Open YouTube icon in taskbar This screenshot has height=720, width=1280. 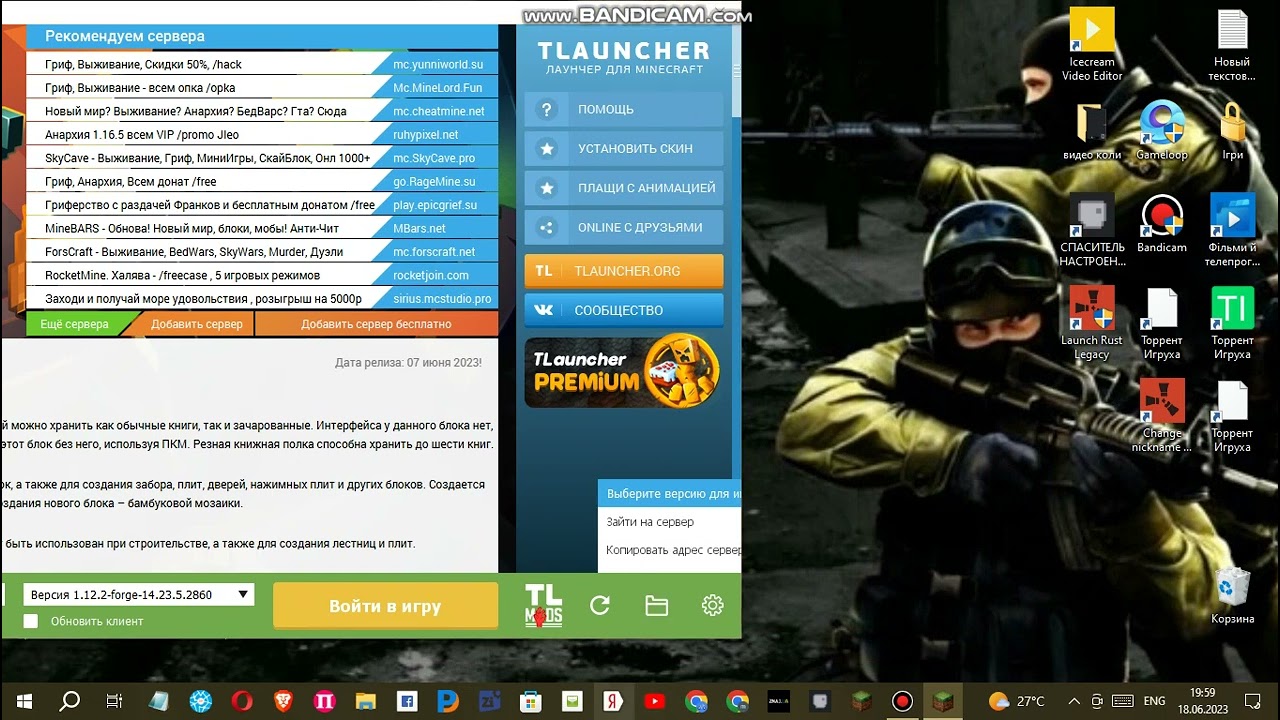(x=655, y=701)
